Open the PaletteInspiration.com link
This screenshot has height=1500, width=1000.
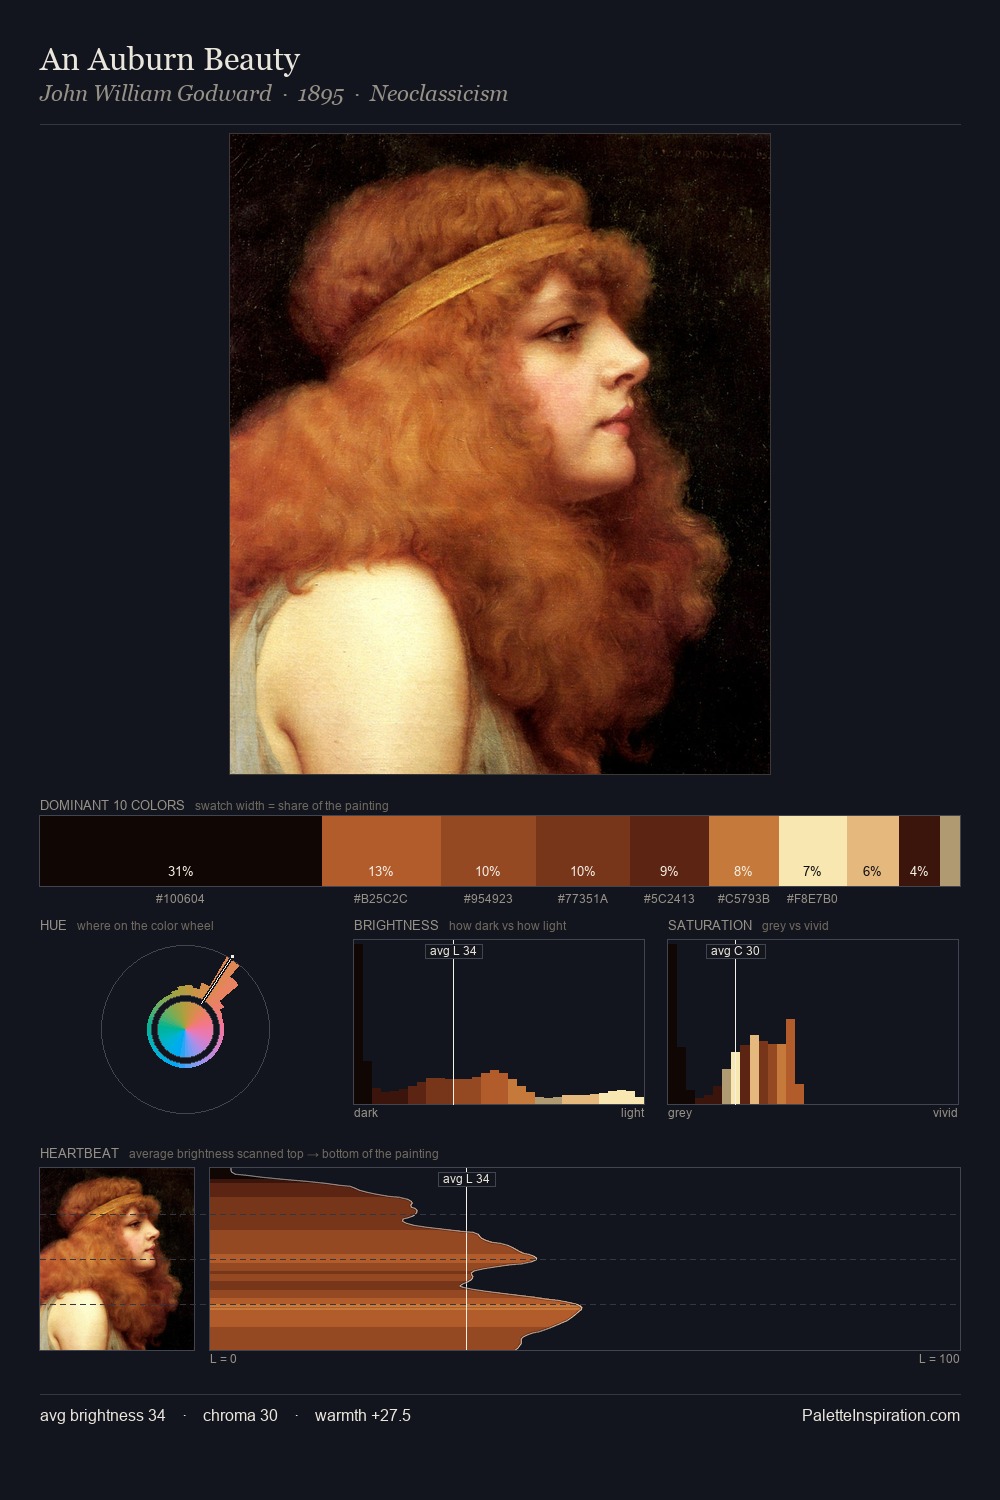tap(881, 1416)
